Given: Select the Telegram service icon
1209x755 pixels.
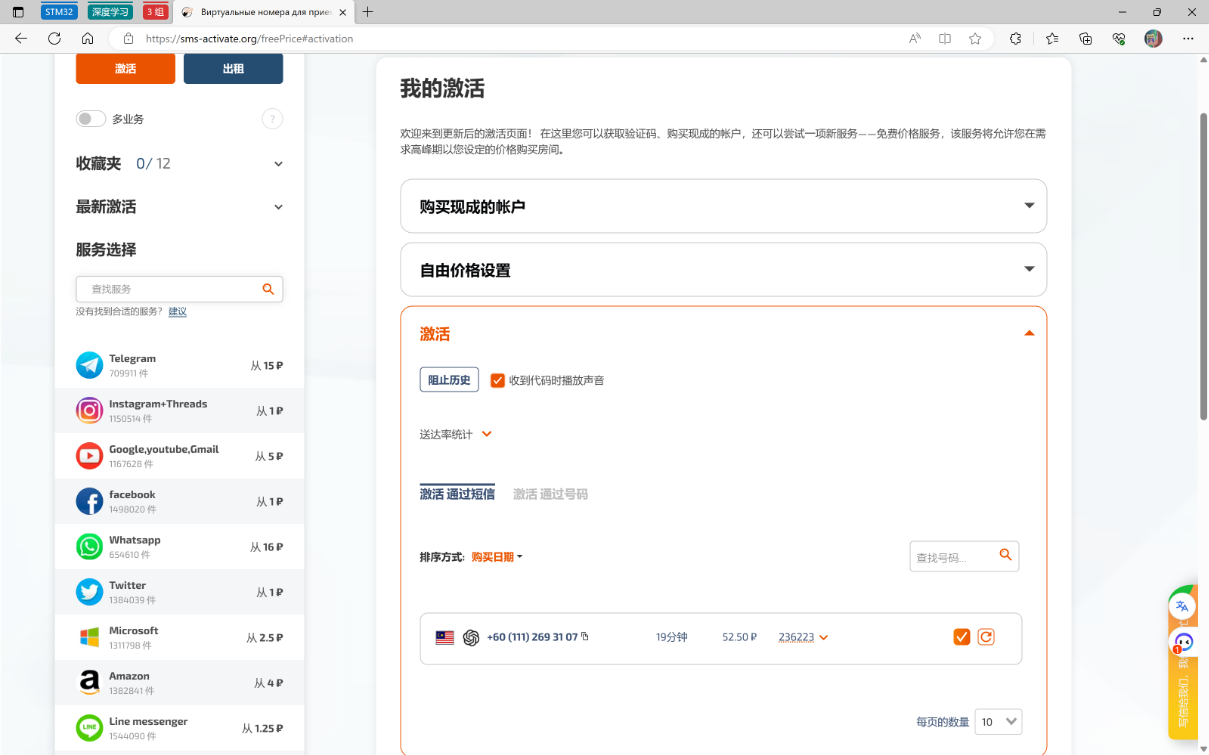Looking at the screenshot, I should pyautogui.click(x=90, y=365).
